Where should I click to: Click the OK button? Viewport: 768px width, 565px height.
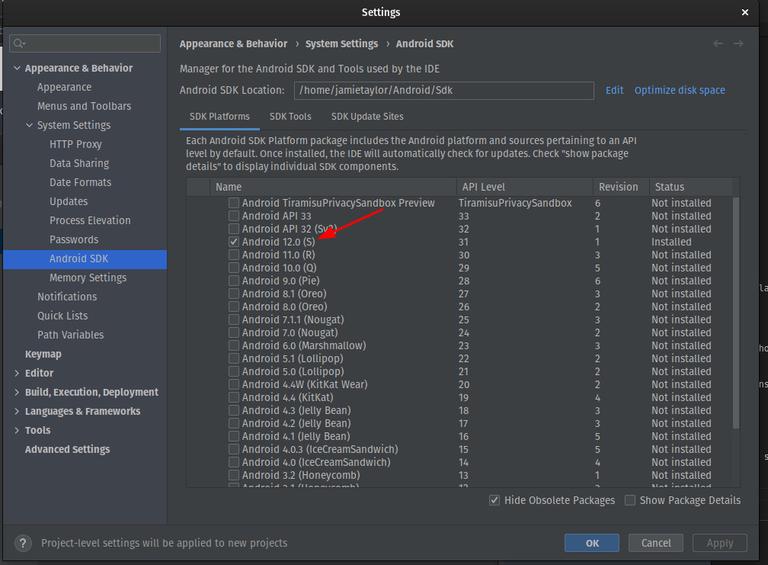[x=592, y=543]
